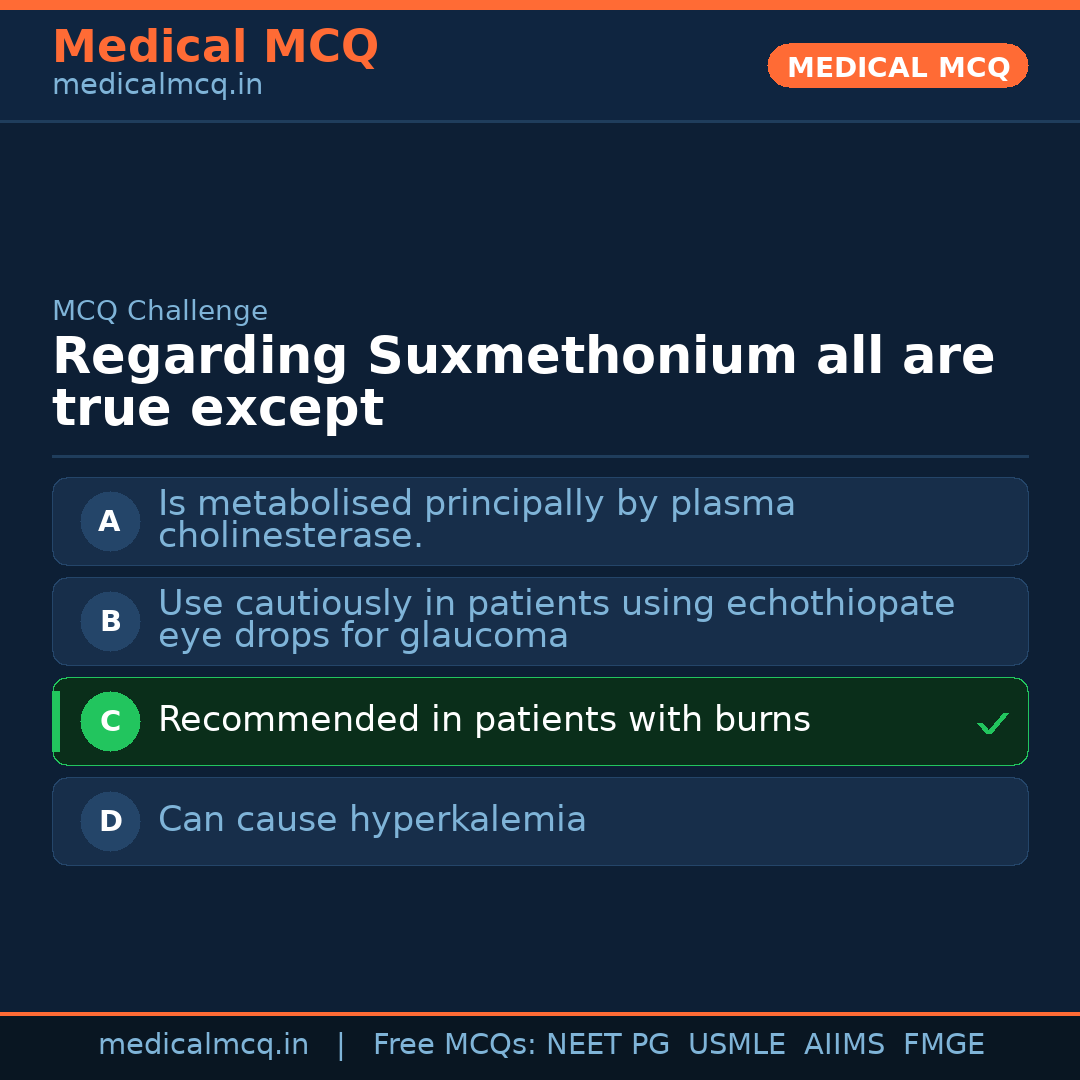Click 'FMGE' in the footer

pos(943,1045)
